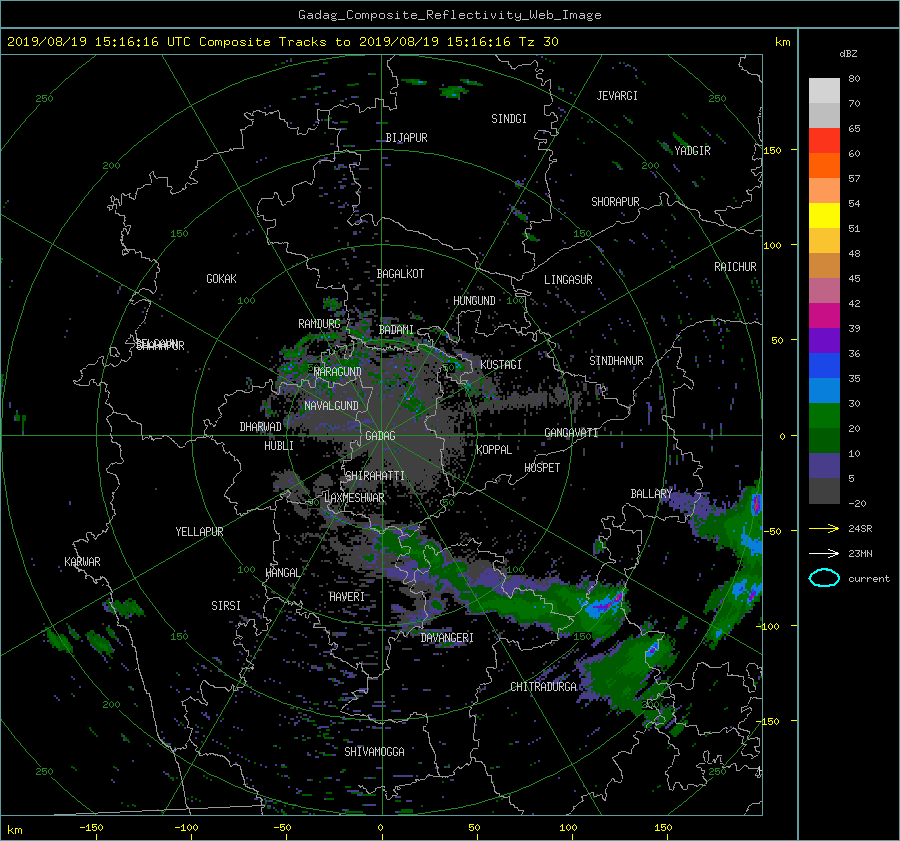Click the RAMDURG city label
900x841 pixels.
pyautogui.click(x=319, y=324)
